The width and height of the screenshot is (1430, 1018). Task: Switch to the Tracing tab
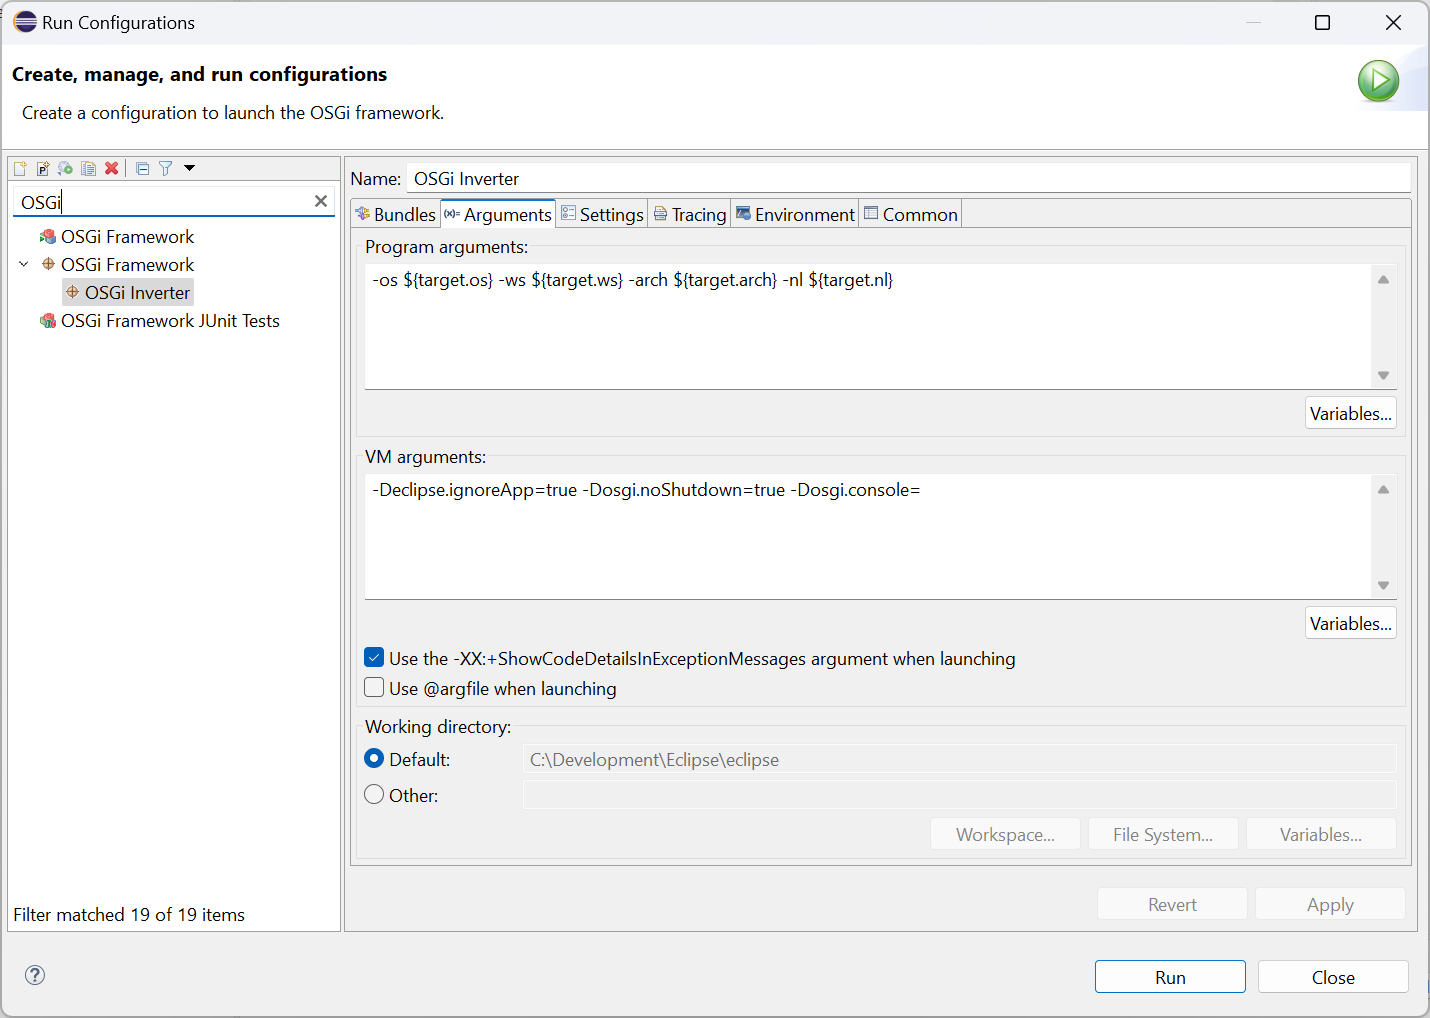[690, 214]
